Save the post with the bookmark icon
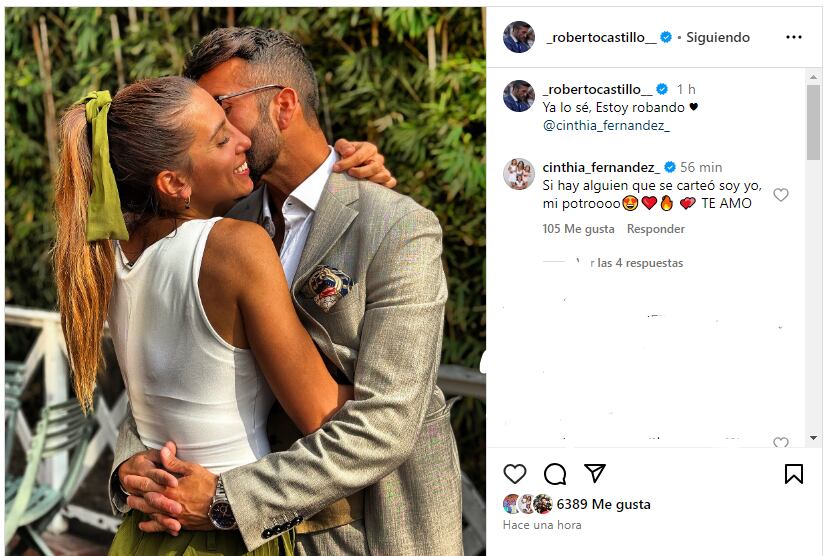Viewport: 830px width, 556px height. coord(793,474)
